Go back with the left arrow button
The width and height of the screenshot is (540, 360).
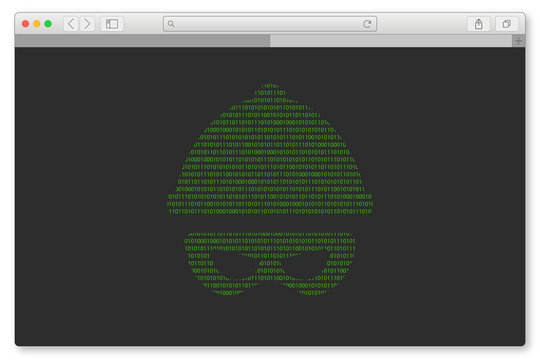pos(71,24)
